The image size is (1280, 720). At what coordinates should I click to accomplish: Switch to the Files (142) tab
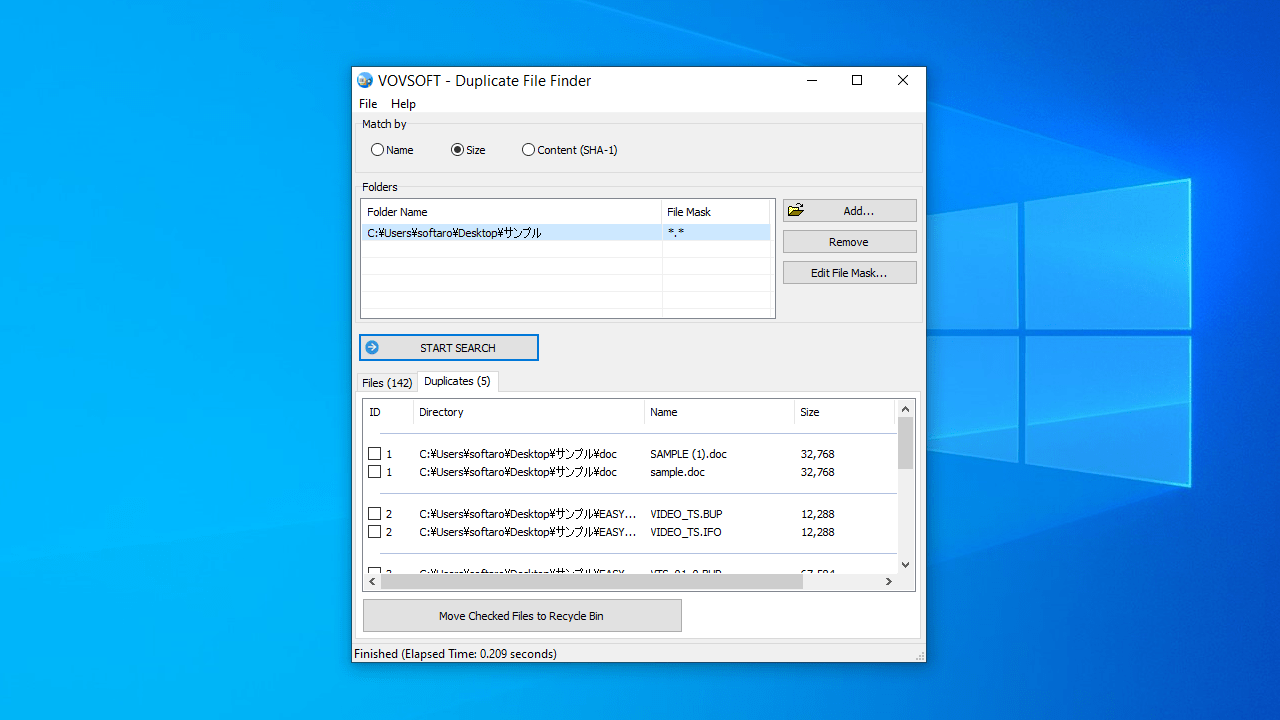coord(387,383)
